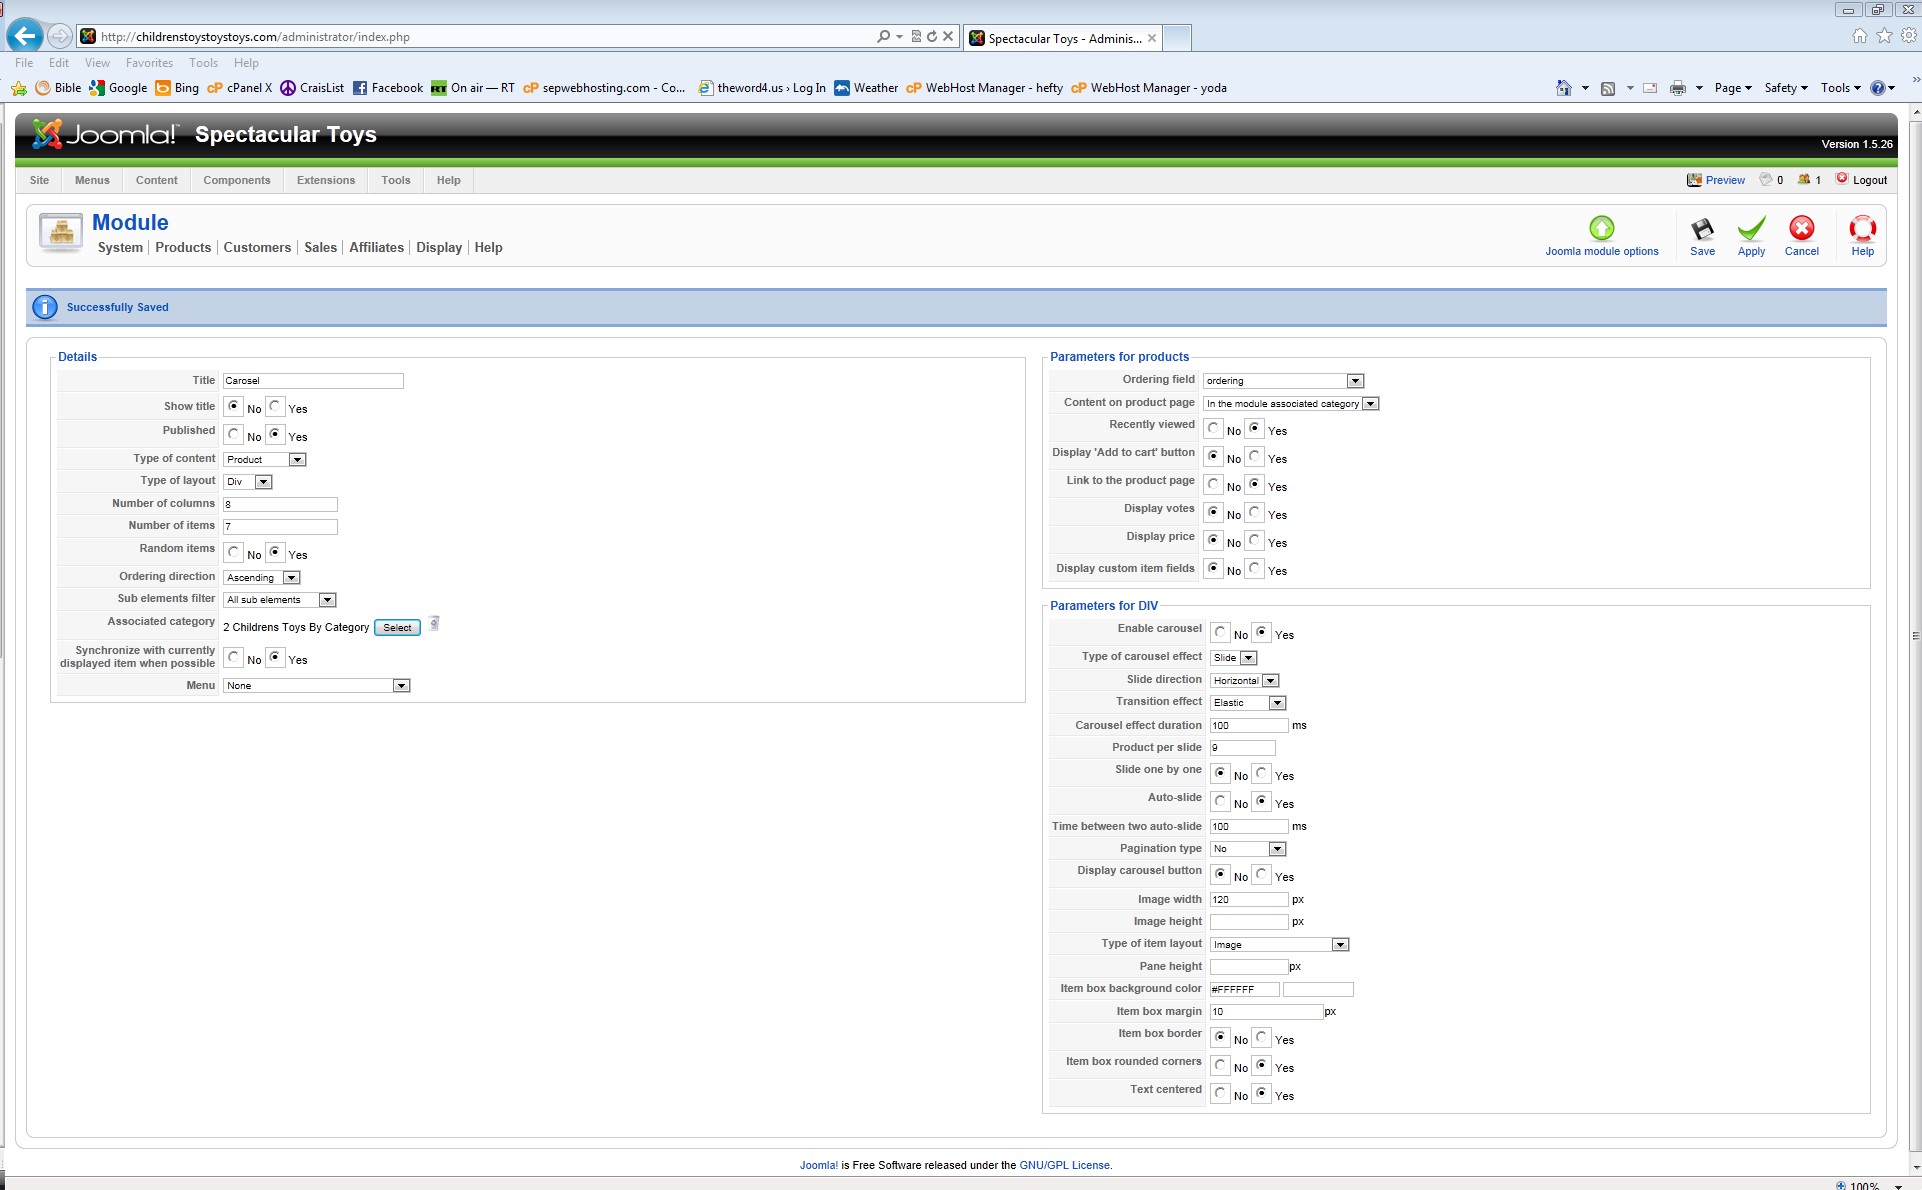This screenshot has width=1922, height=1190.
Task: Set Enable carousel to No
Action: pyautogui.click(x=1221, y=632)
